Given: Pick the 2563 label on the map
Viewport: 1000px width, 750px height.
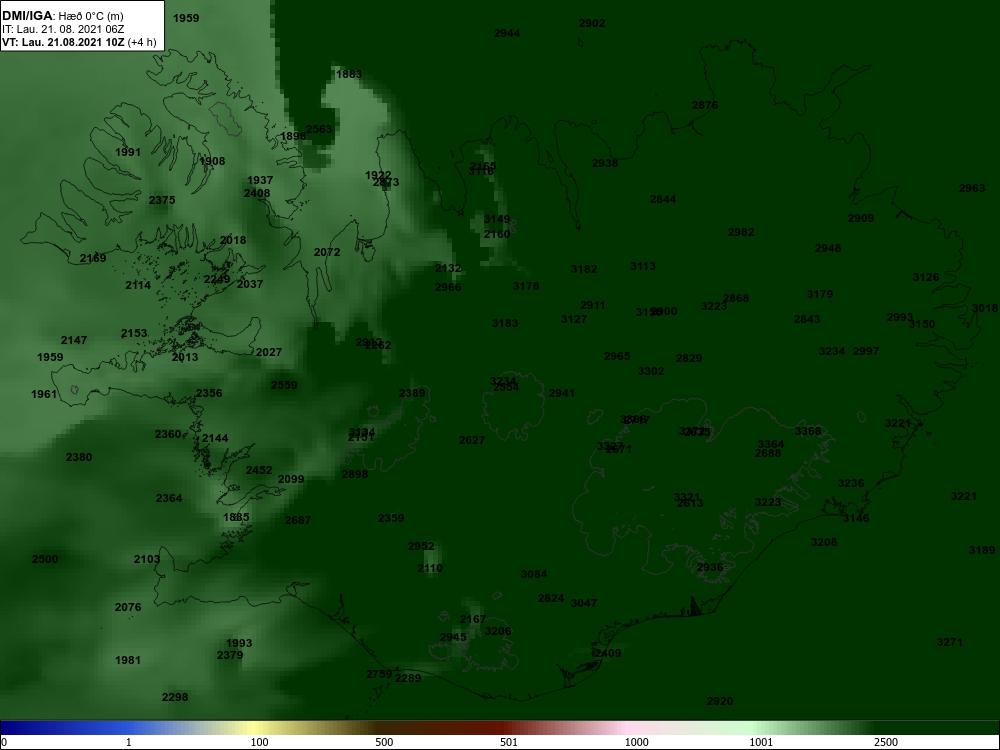Looking at the screenshot, I should point(319,129).
